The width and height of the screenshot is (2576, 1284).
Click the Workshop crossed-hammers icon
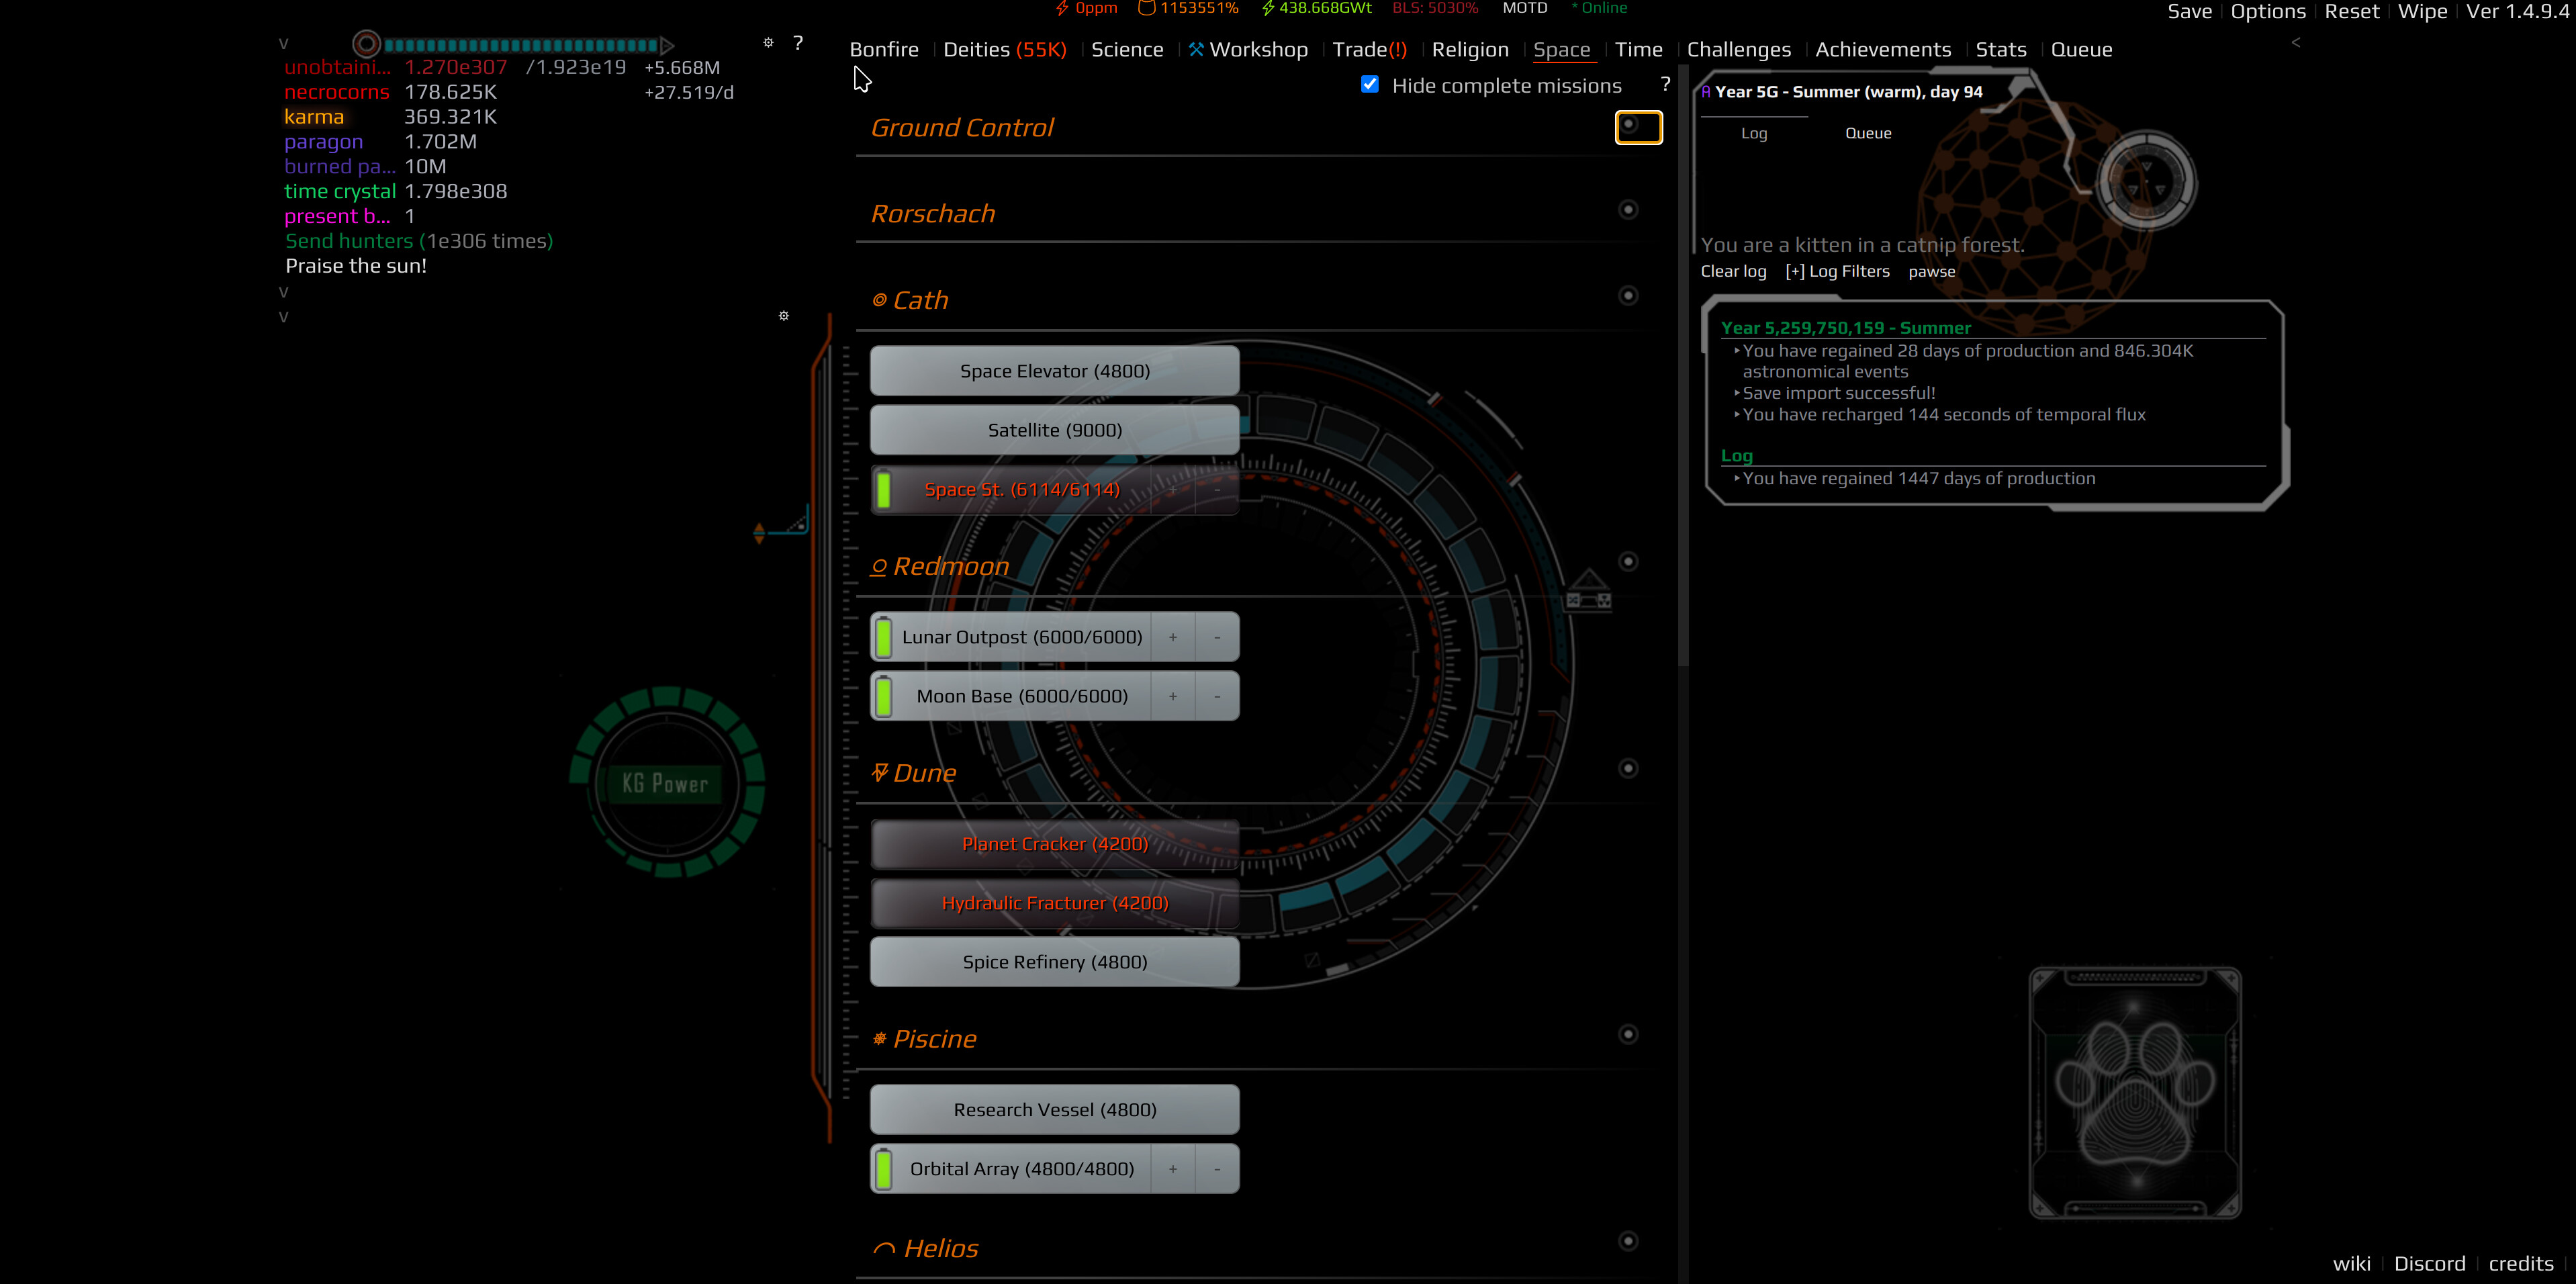[x=1196, y=48]
